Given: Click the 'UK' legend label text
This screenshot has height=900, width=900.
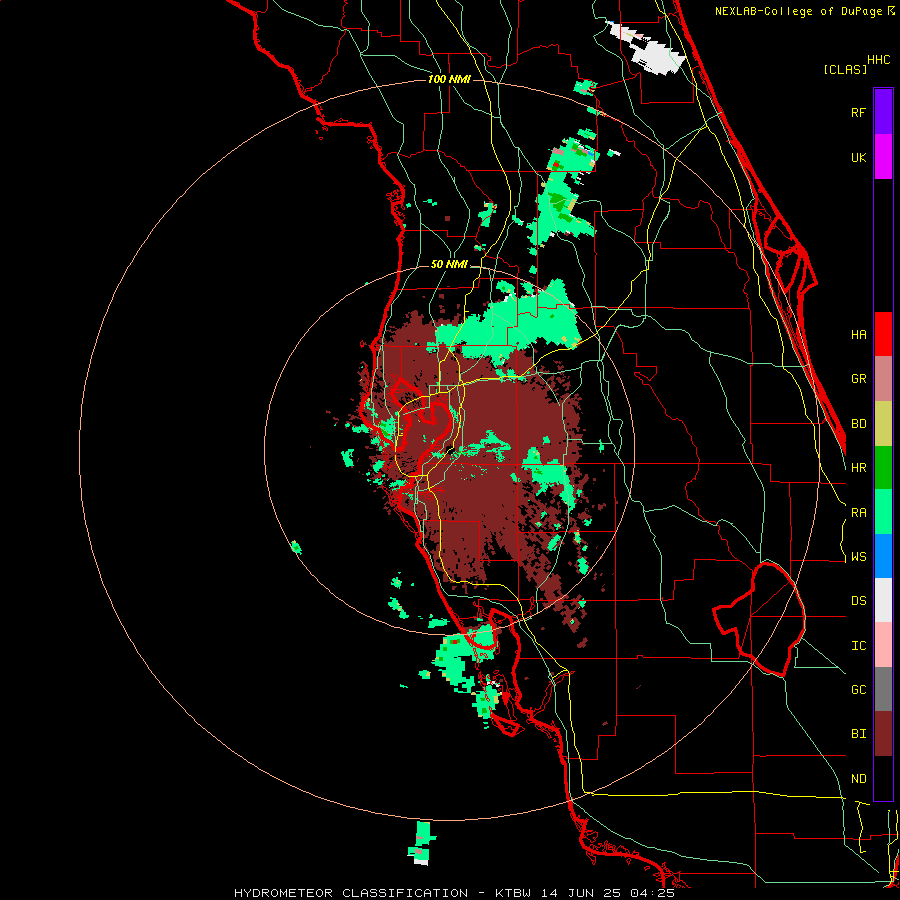Looking at the screenshot, I should pos(858,157).
